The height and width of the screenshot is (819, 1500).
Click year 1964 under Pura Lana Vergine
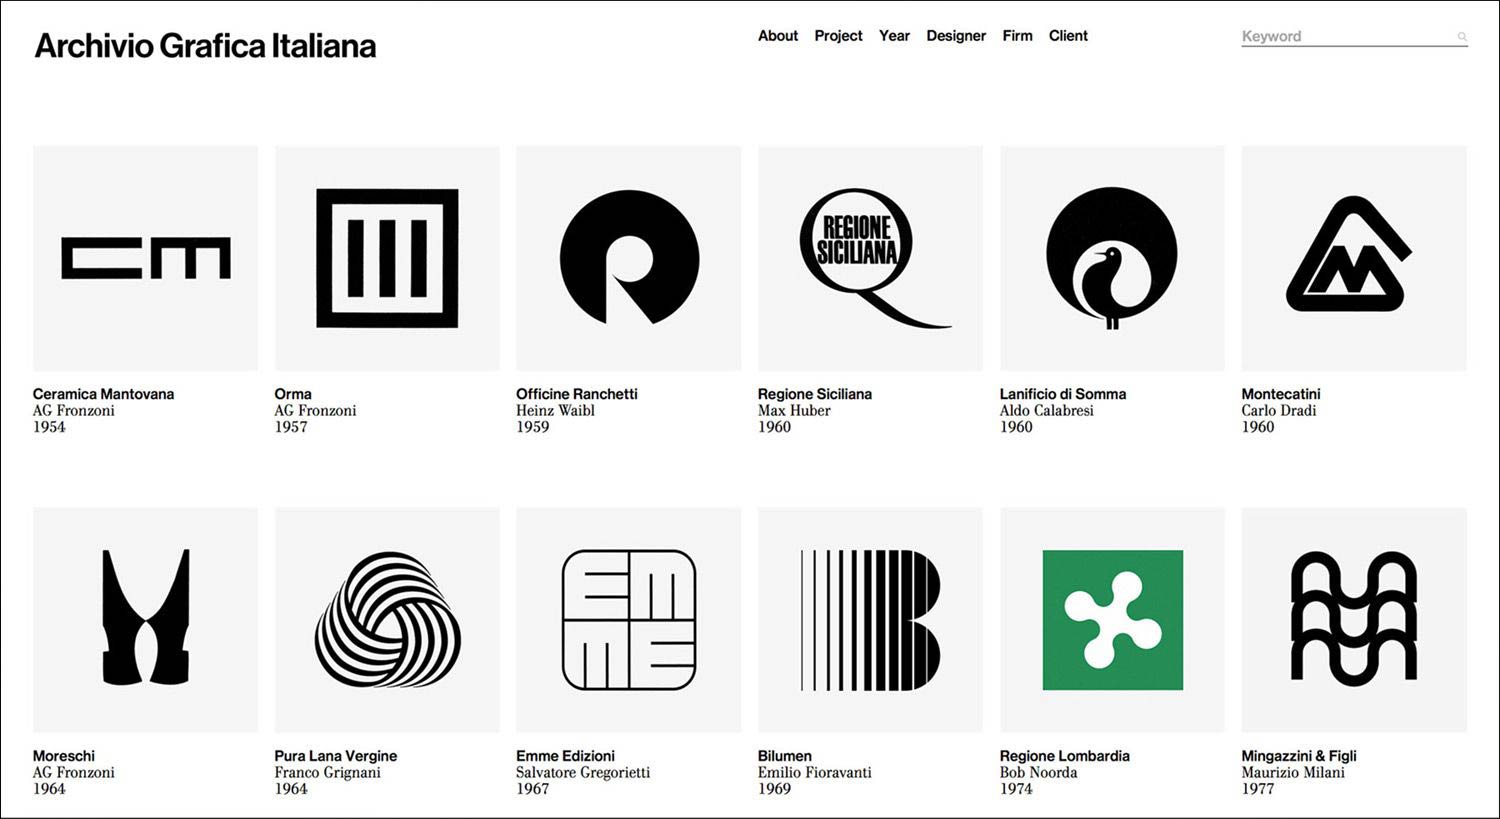(291, 789)
